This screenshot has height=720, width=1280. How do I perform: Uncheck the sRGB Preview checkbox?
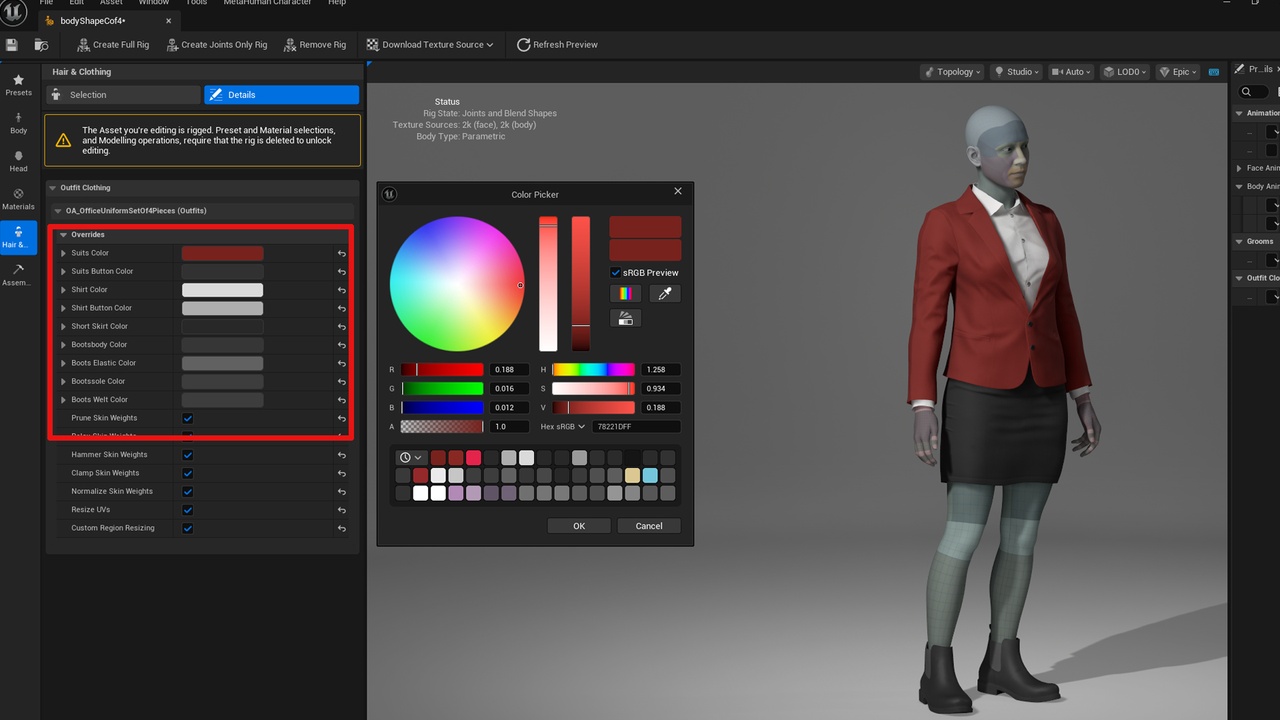click(616, 273)
